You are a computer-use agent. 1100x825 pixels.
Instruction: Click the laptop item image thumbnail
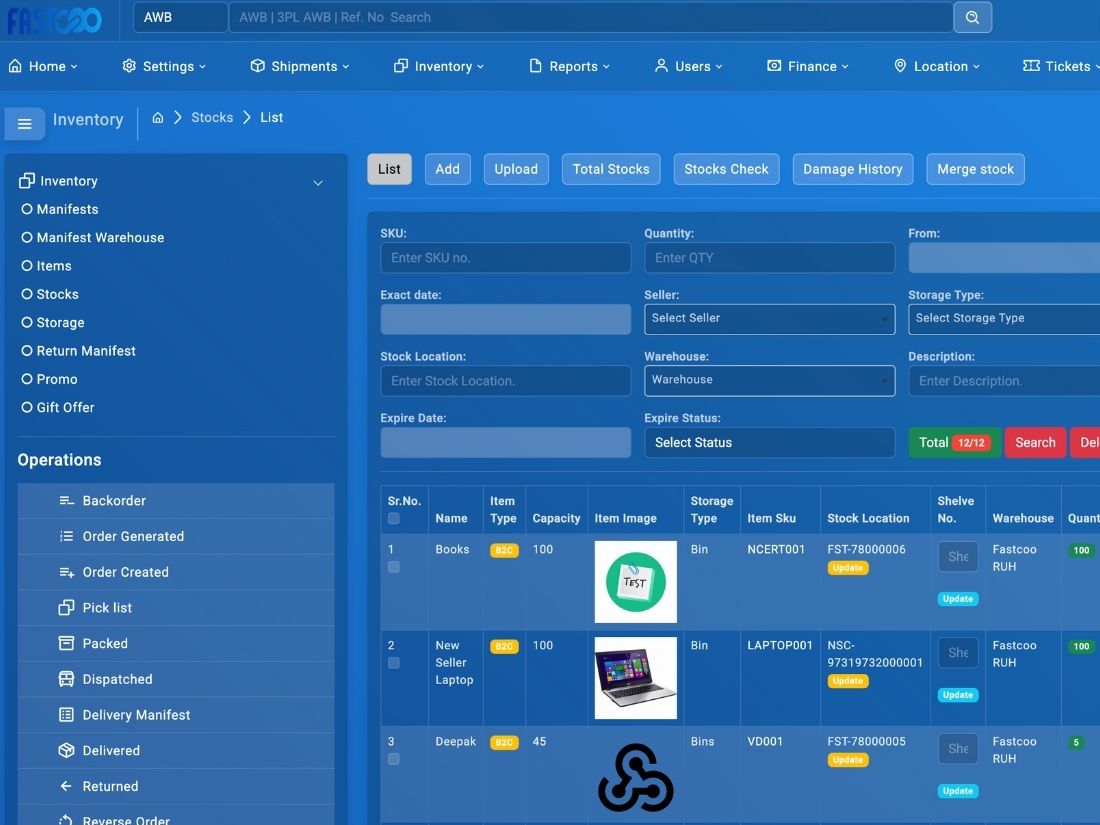click(x=635, y=678)
